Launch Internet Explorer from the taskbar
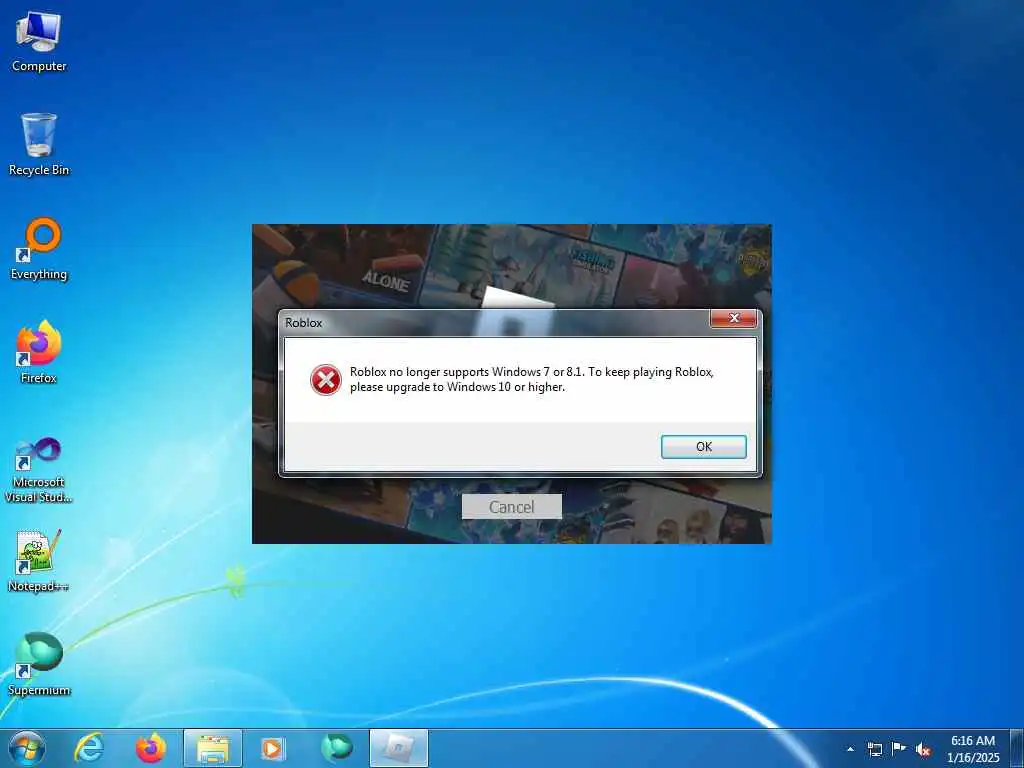1024x768 pixels. tap(89, 748)
